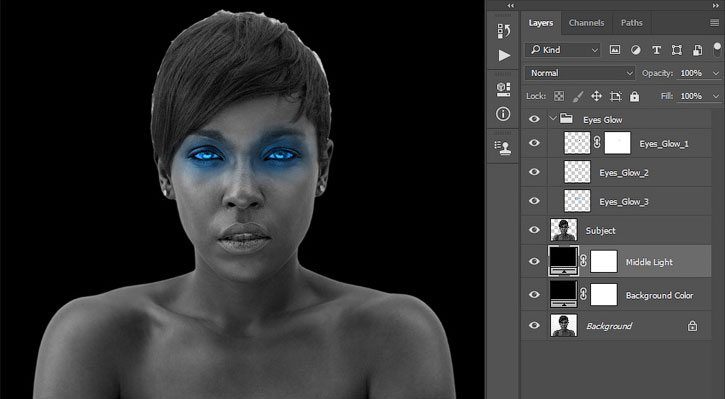Select the Background layer name
Viewport: 725px width, 399px height.
coord(609,326)
